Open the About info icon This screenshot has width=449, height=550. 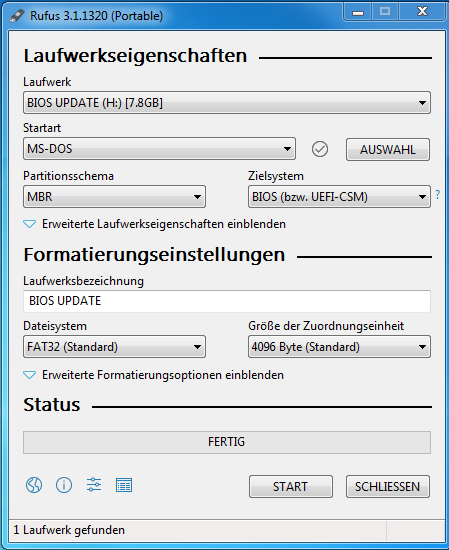(64, 485)
